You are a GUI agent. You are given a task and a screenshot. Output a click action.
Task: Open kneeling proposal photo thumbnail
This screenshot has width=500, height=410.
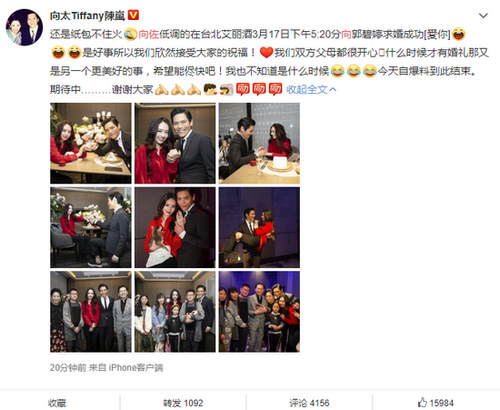(x=91, y=227)
